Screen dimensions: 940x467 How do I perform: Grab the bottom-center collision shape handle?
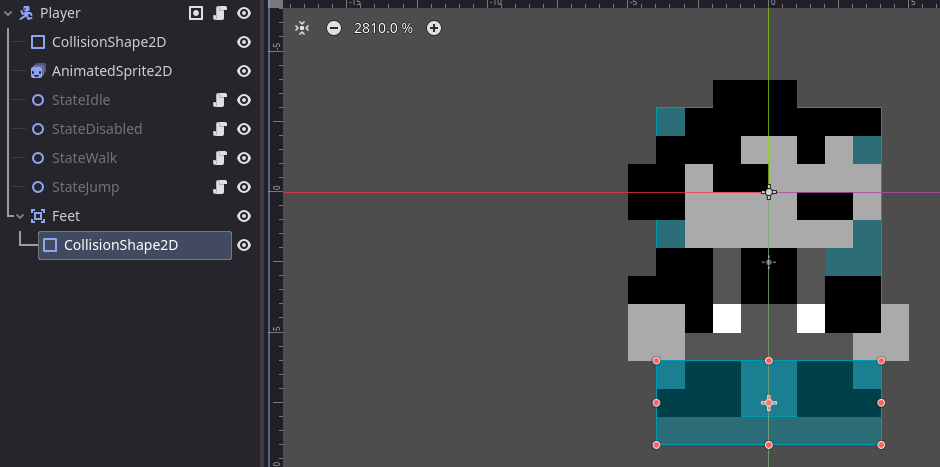(x=769, y=445)
